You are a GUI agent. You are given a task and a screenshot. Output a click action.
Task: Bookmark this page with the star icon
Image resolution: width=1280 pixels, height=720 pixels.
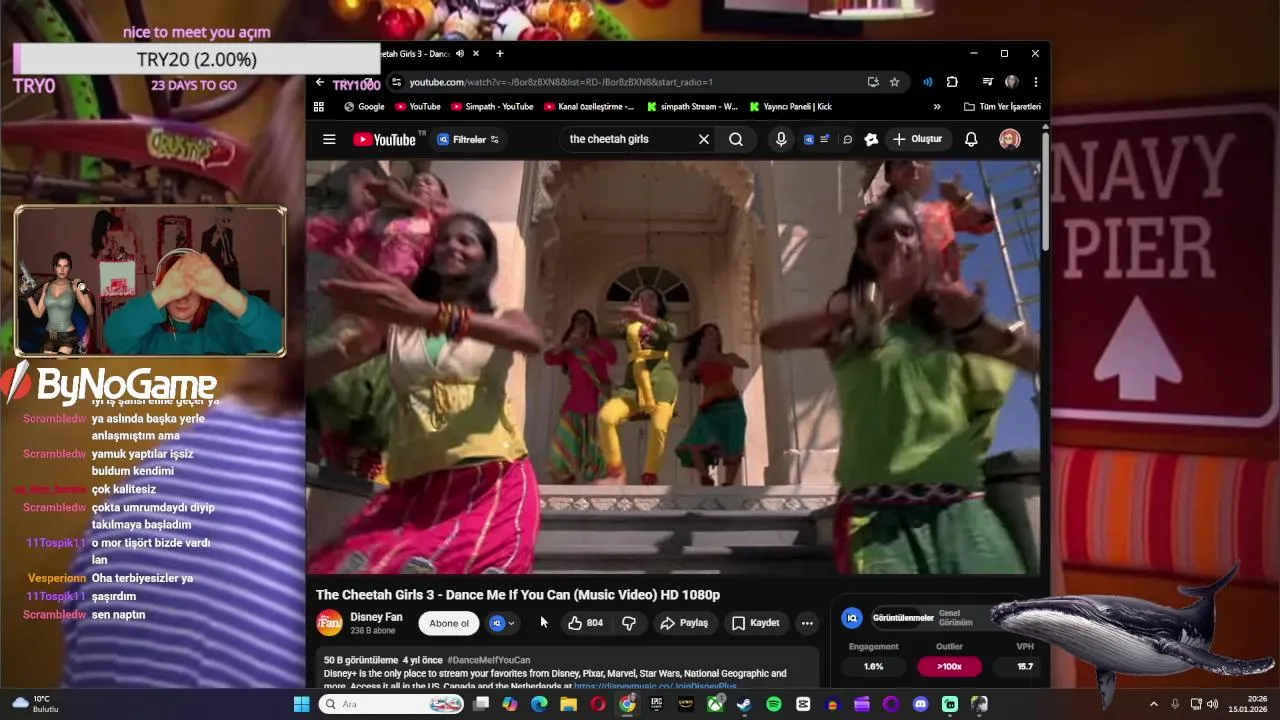click(895, 82)
